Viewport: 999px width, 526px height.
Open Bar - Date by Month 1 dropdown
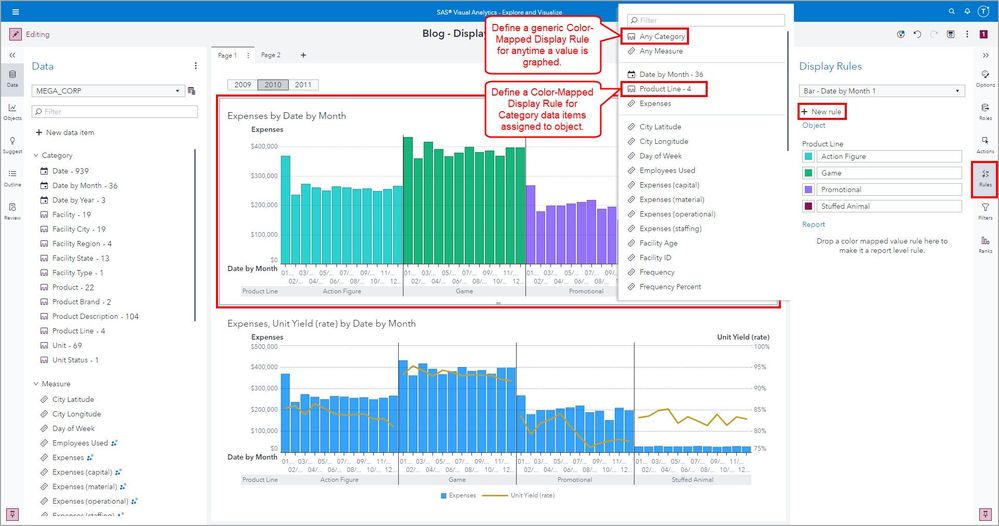coord(882,91)
